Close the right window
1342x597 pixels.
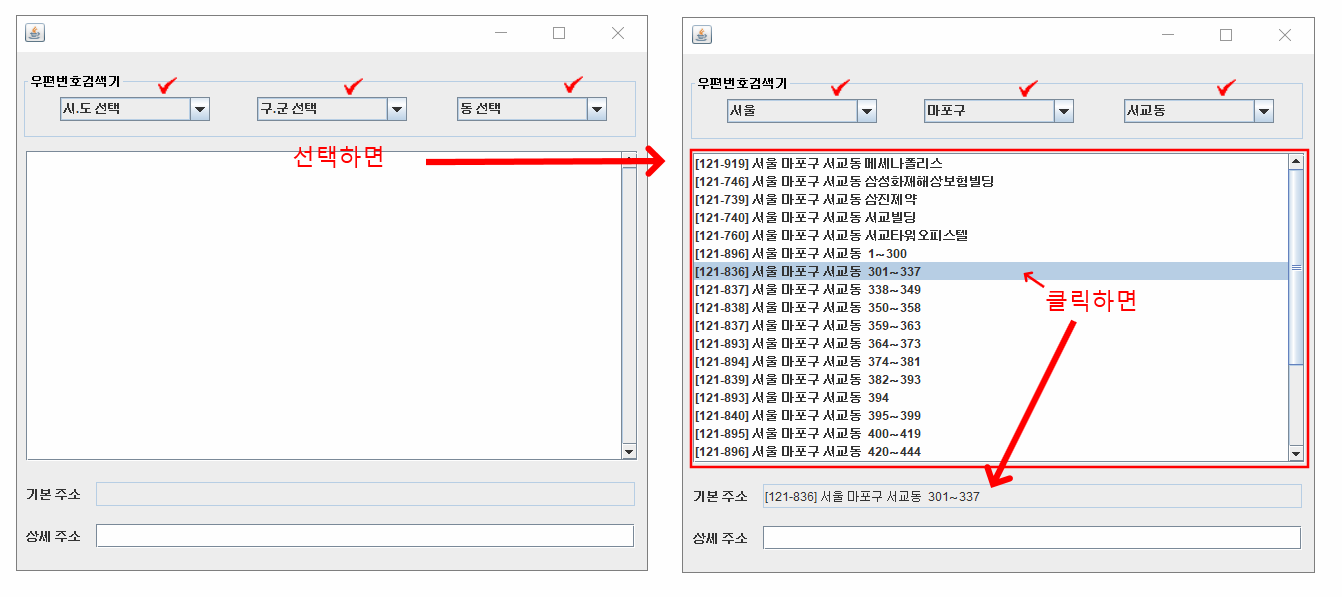pyautogui.click(x=1285, y=35)
